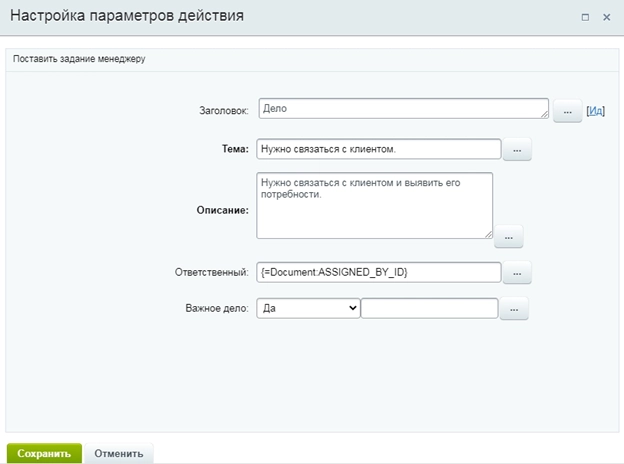Screen dimensions: 624x464
Task: Click the Настройка параметров действия title
Action: pyautogui.click(x=127, y=16)
